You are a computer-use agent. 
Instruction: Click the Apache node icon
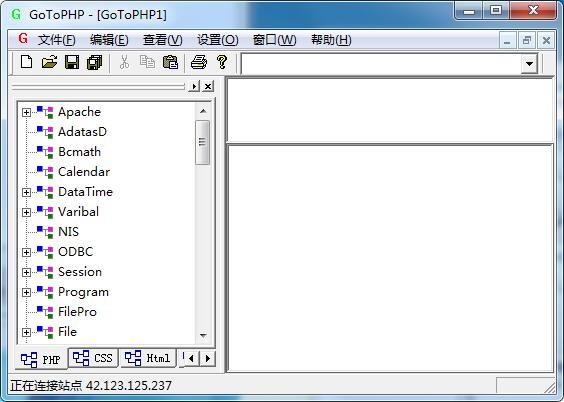tap(45, 112)
